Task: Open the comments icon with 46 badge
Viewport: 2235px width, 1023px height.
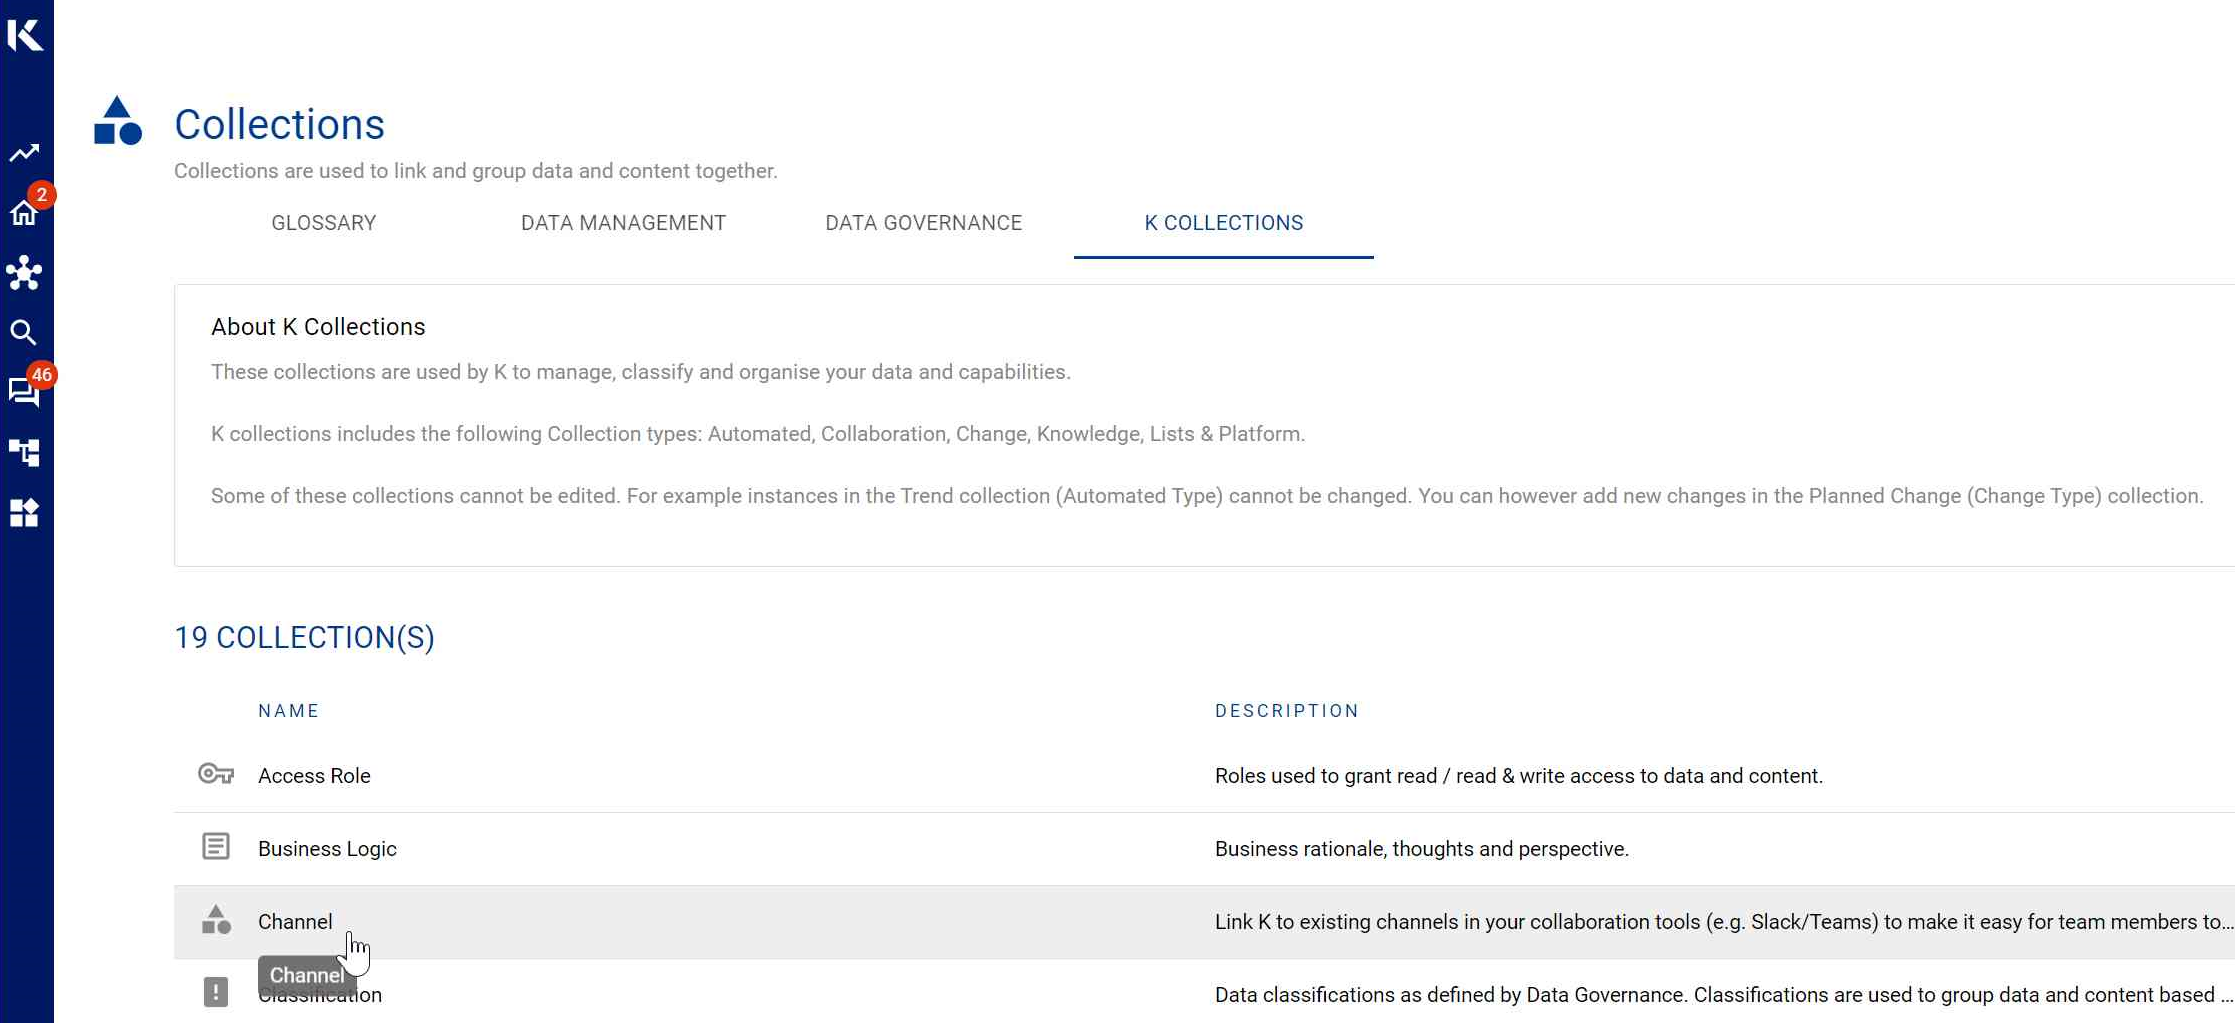Action: (24, 392)
